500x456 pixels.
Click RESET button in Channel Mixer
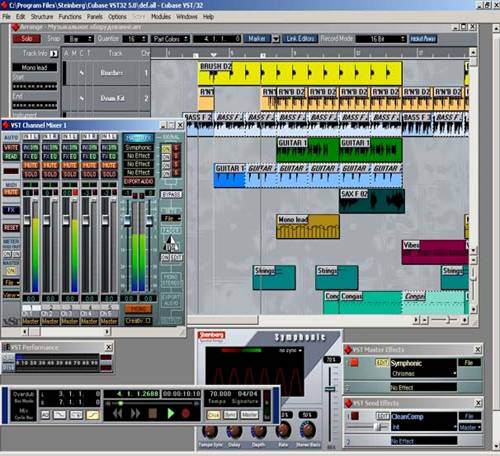pos(11,228)
